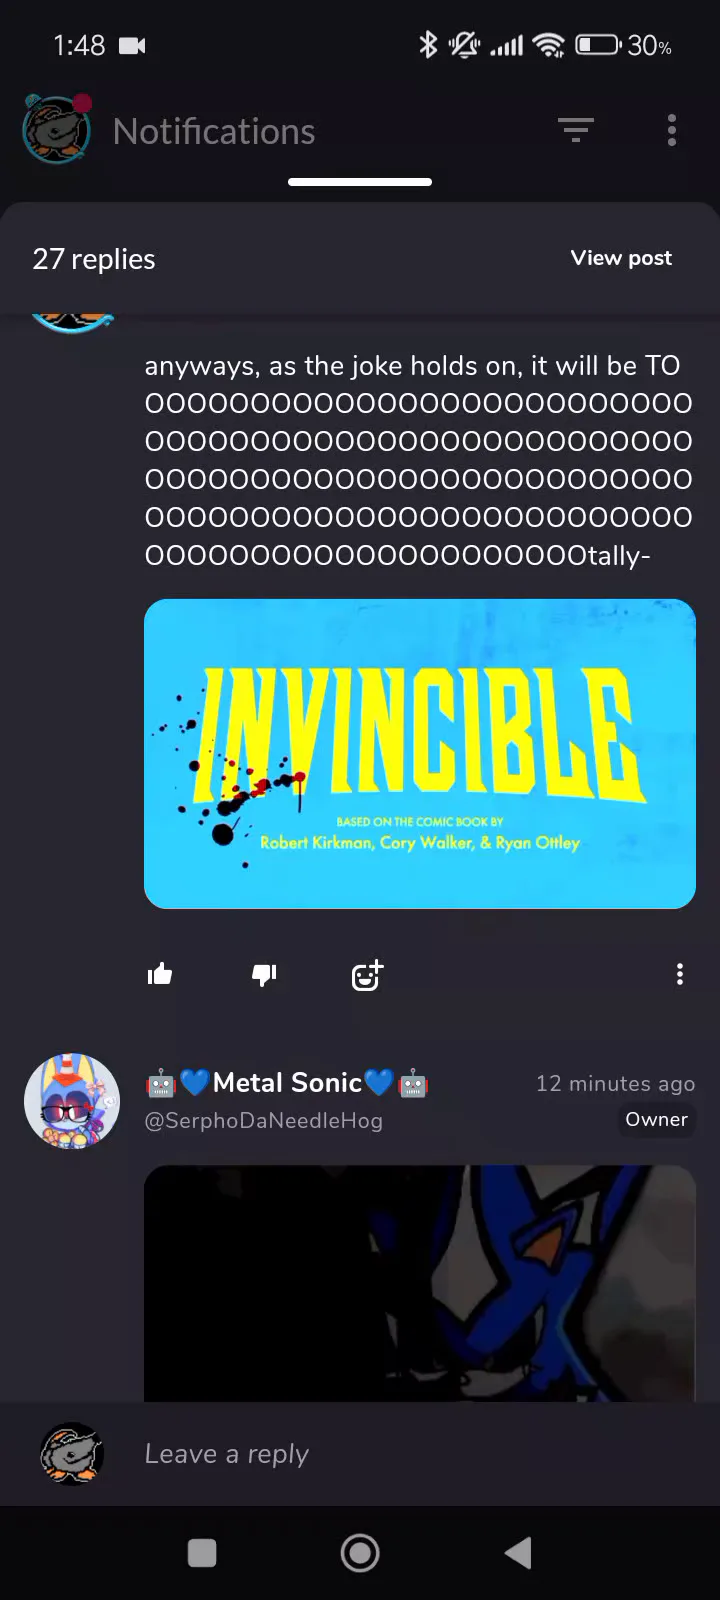
Task: Tap the profile avatar beside Notifications
Action: (57, 130)
